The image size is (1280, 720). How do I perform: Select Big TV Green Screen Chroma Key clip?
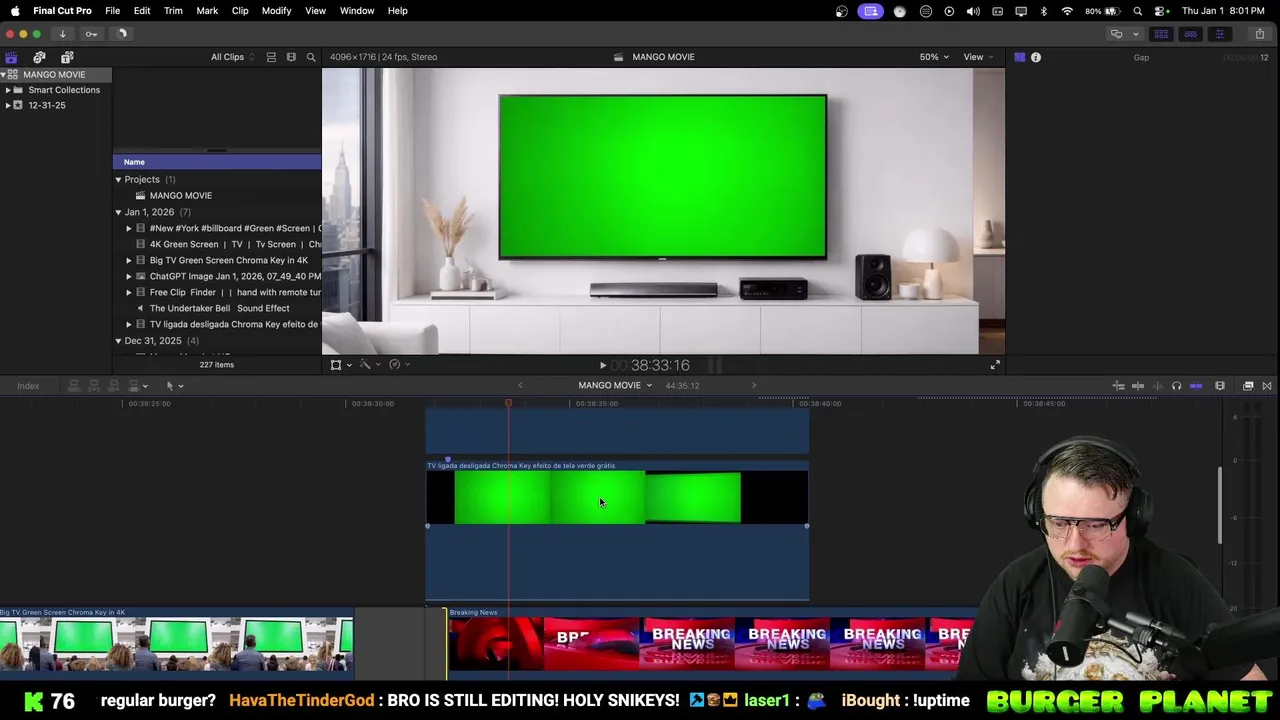(229, 260)
